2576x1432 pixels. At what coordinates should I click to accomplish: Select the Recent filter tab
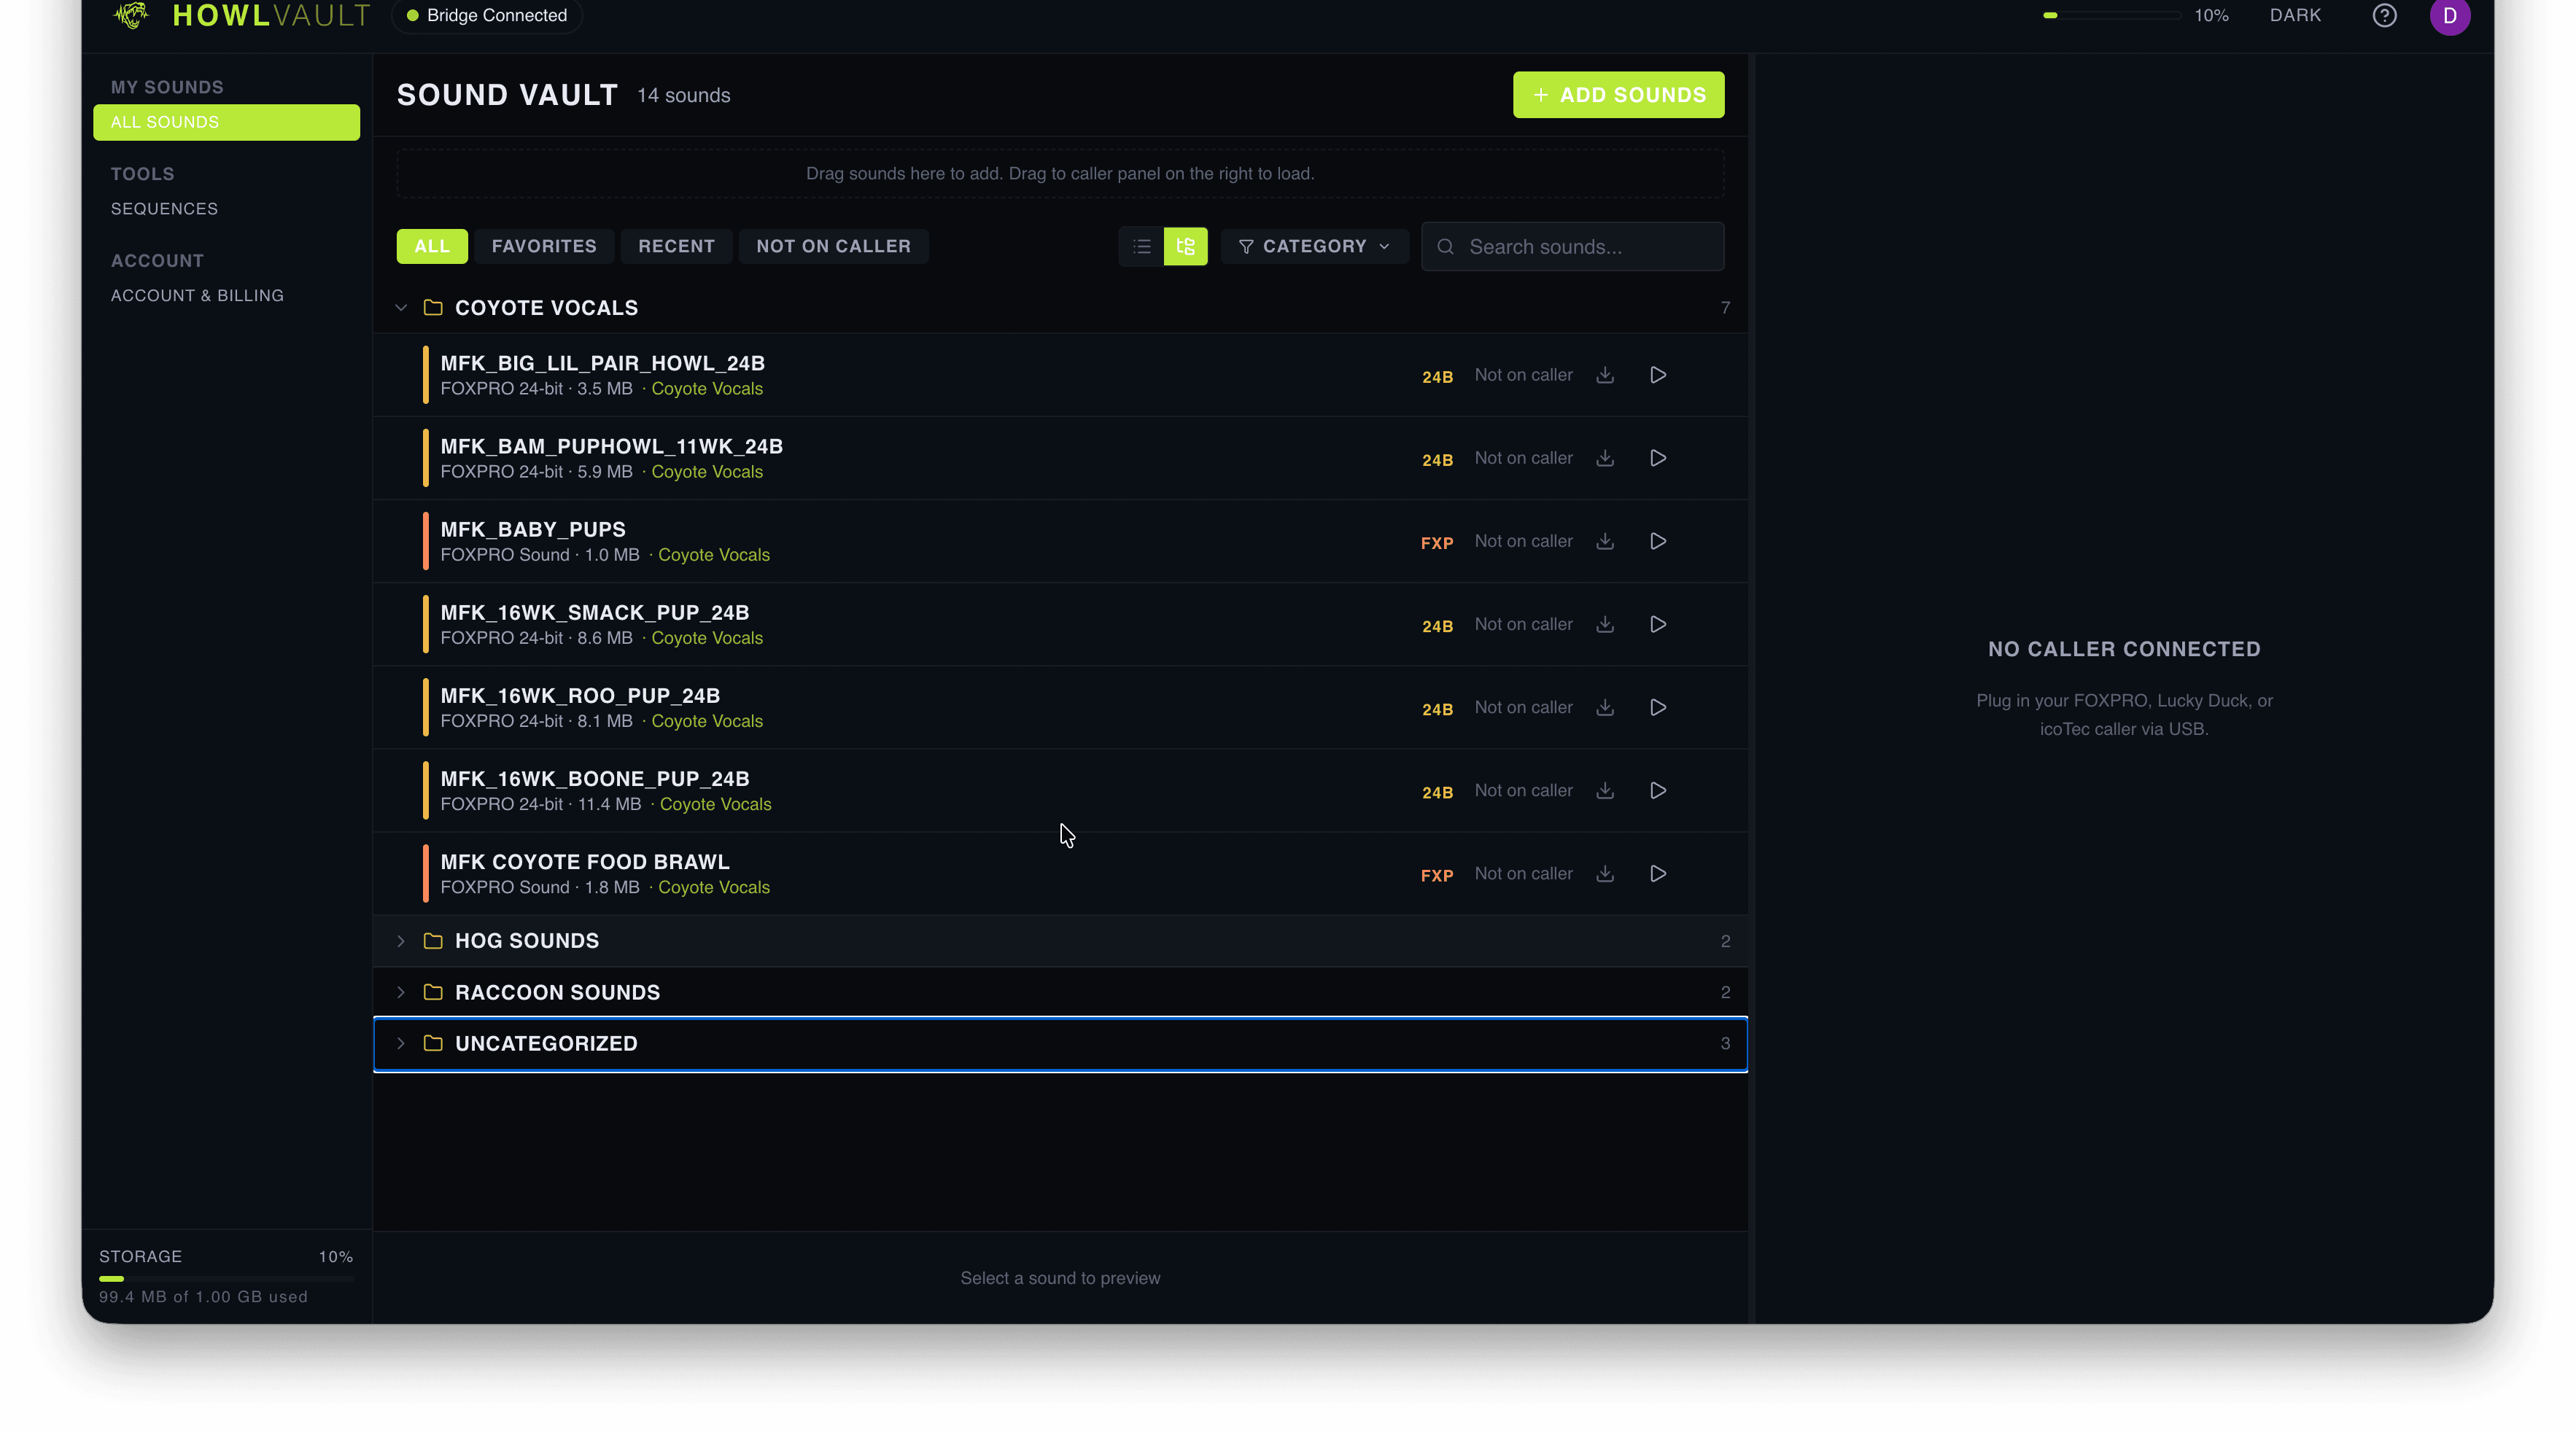coord(676,246)
